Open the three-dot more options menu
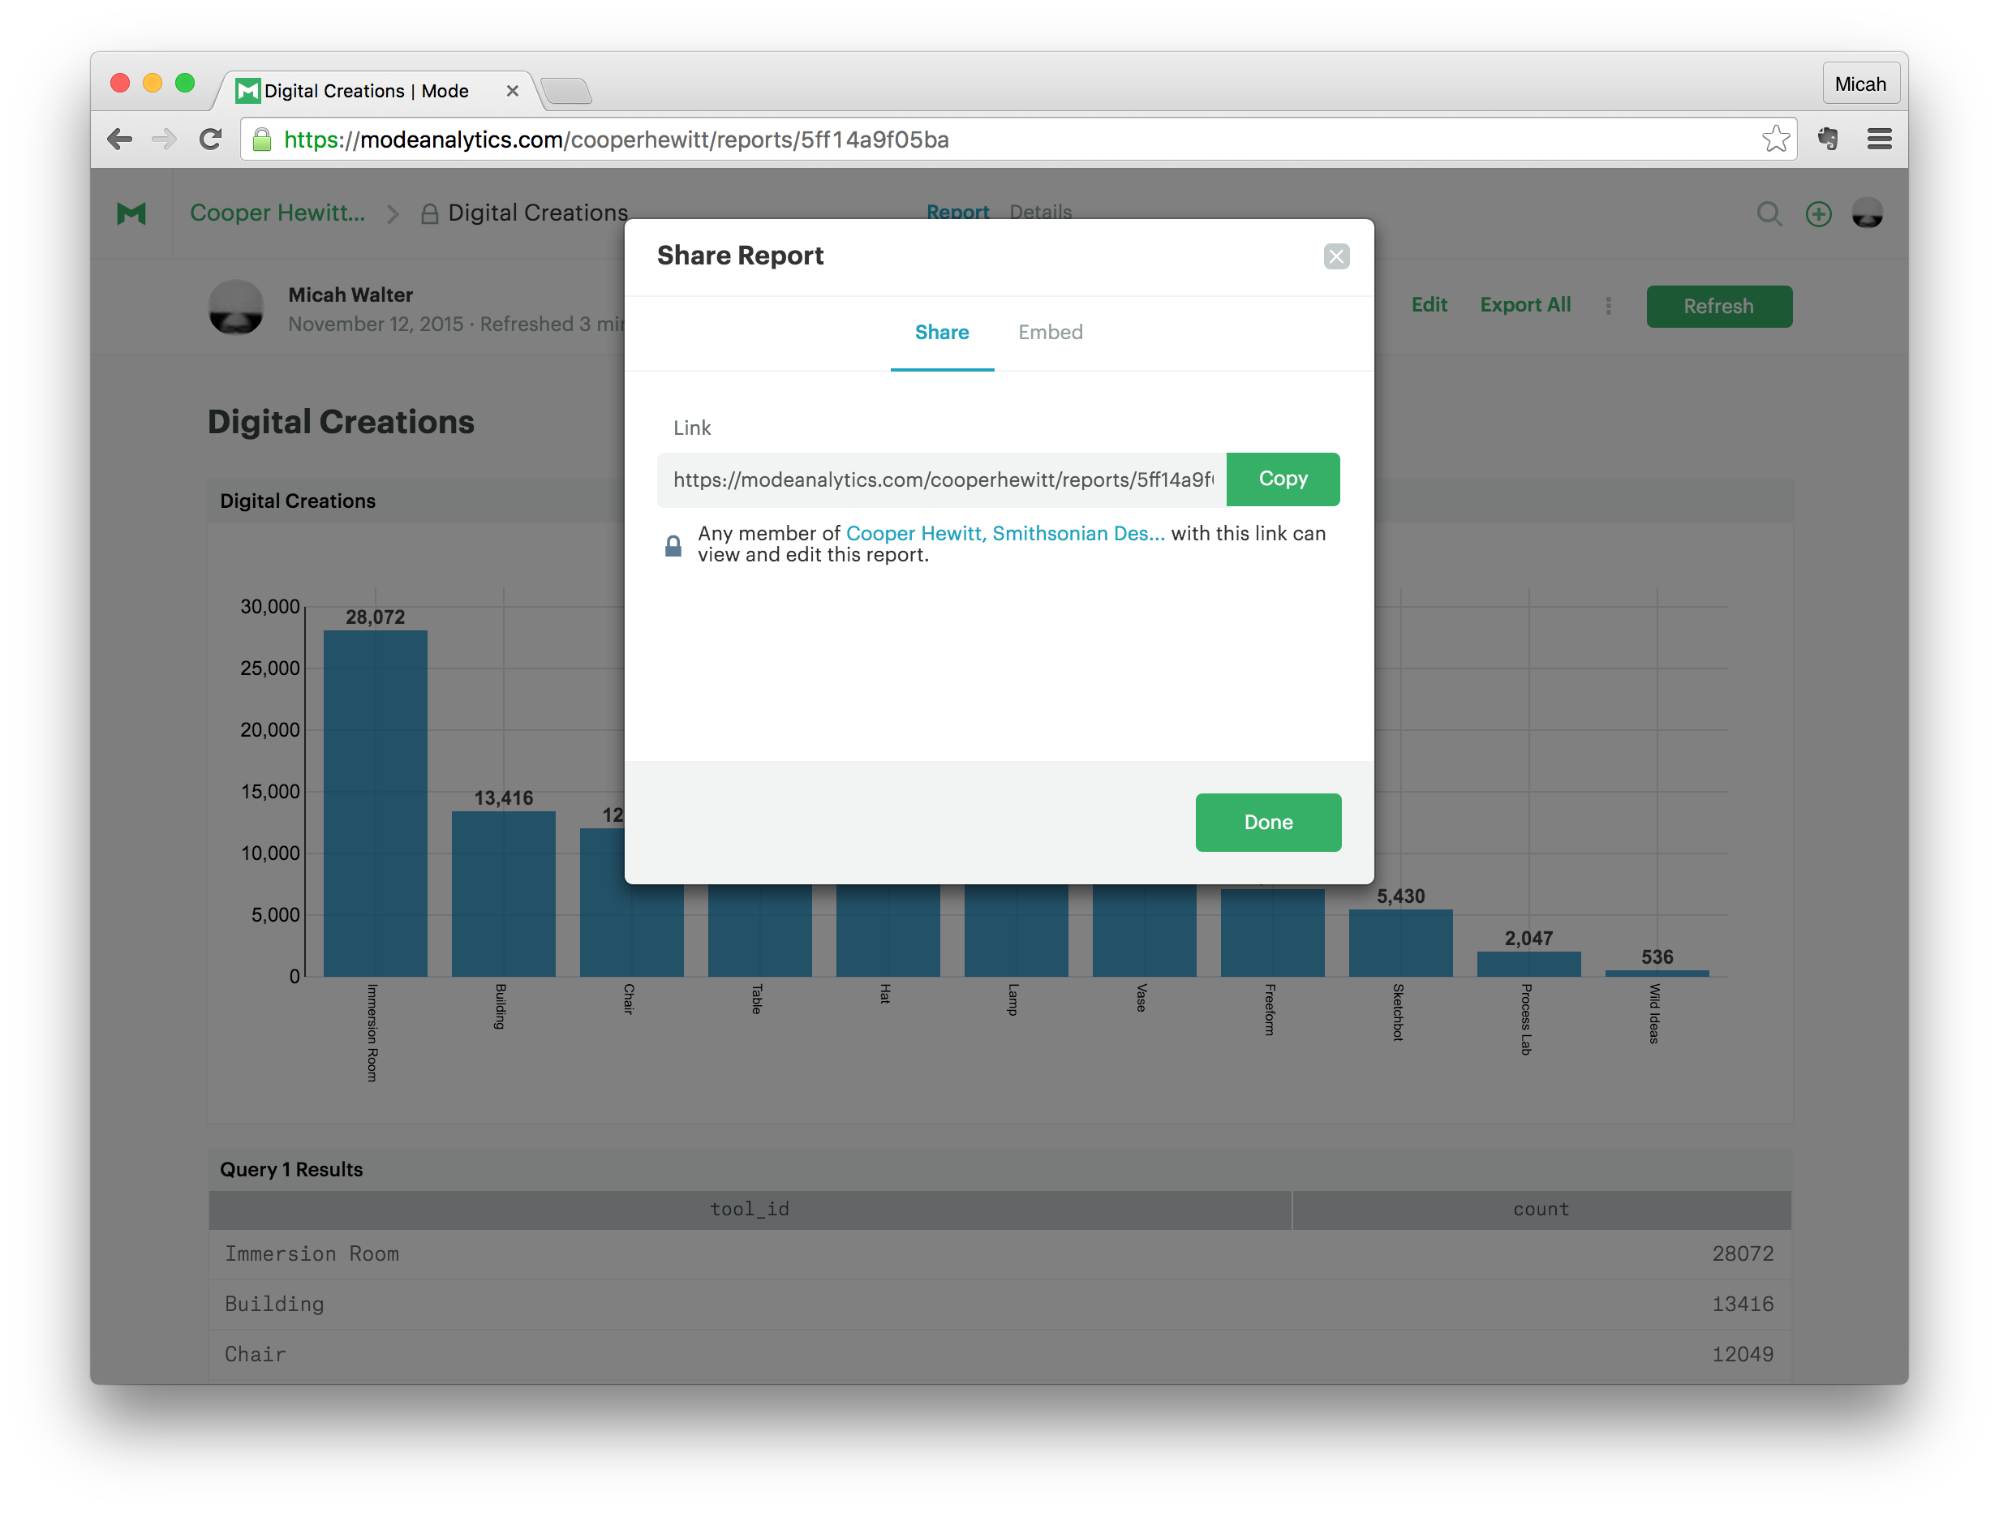Viewport: 1999px width, 1514px height. [1609, 306]
